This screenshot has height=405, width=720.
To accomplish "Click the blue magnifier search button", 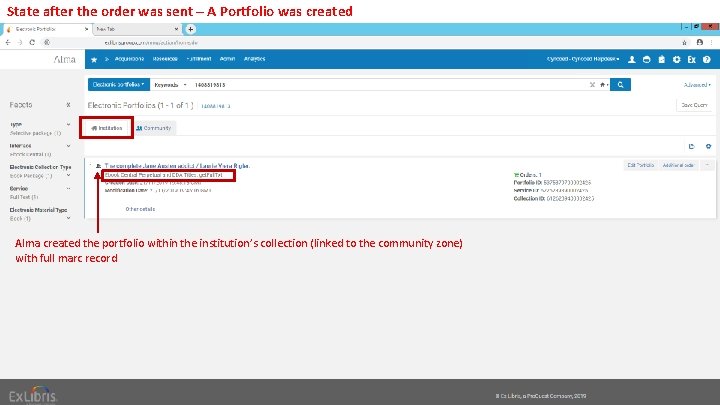I will [x=620, y=84].
